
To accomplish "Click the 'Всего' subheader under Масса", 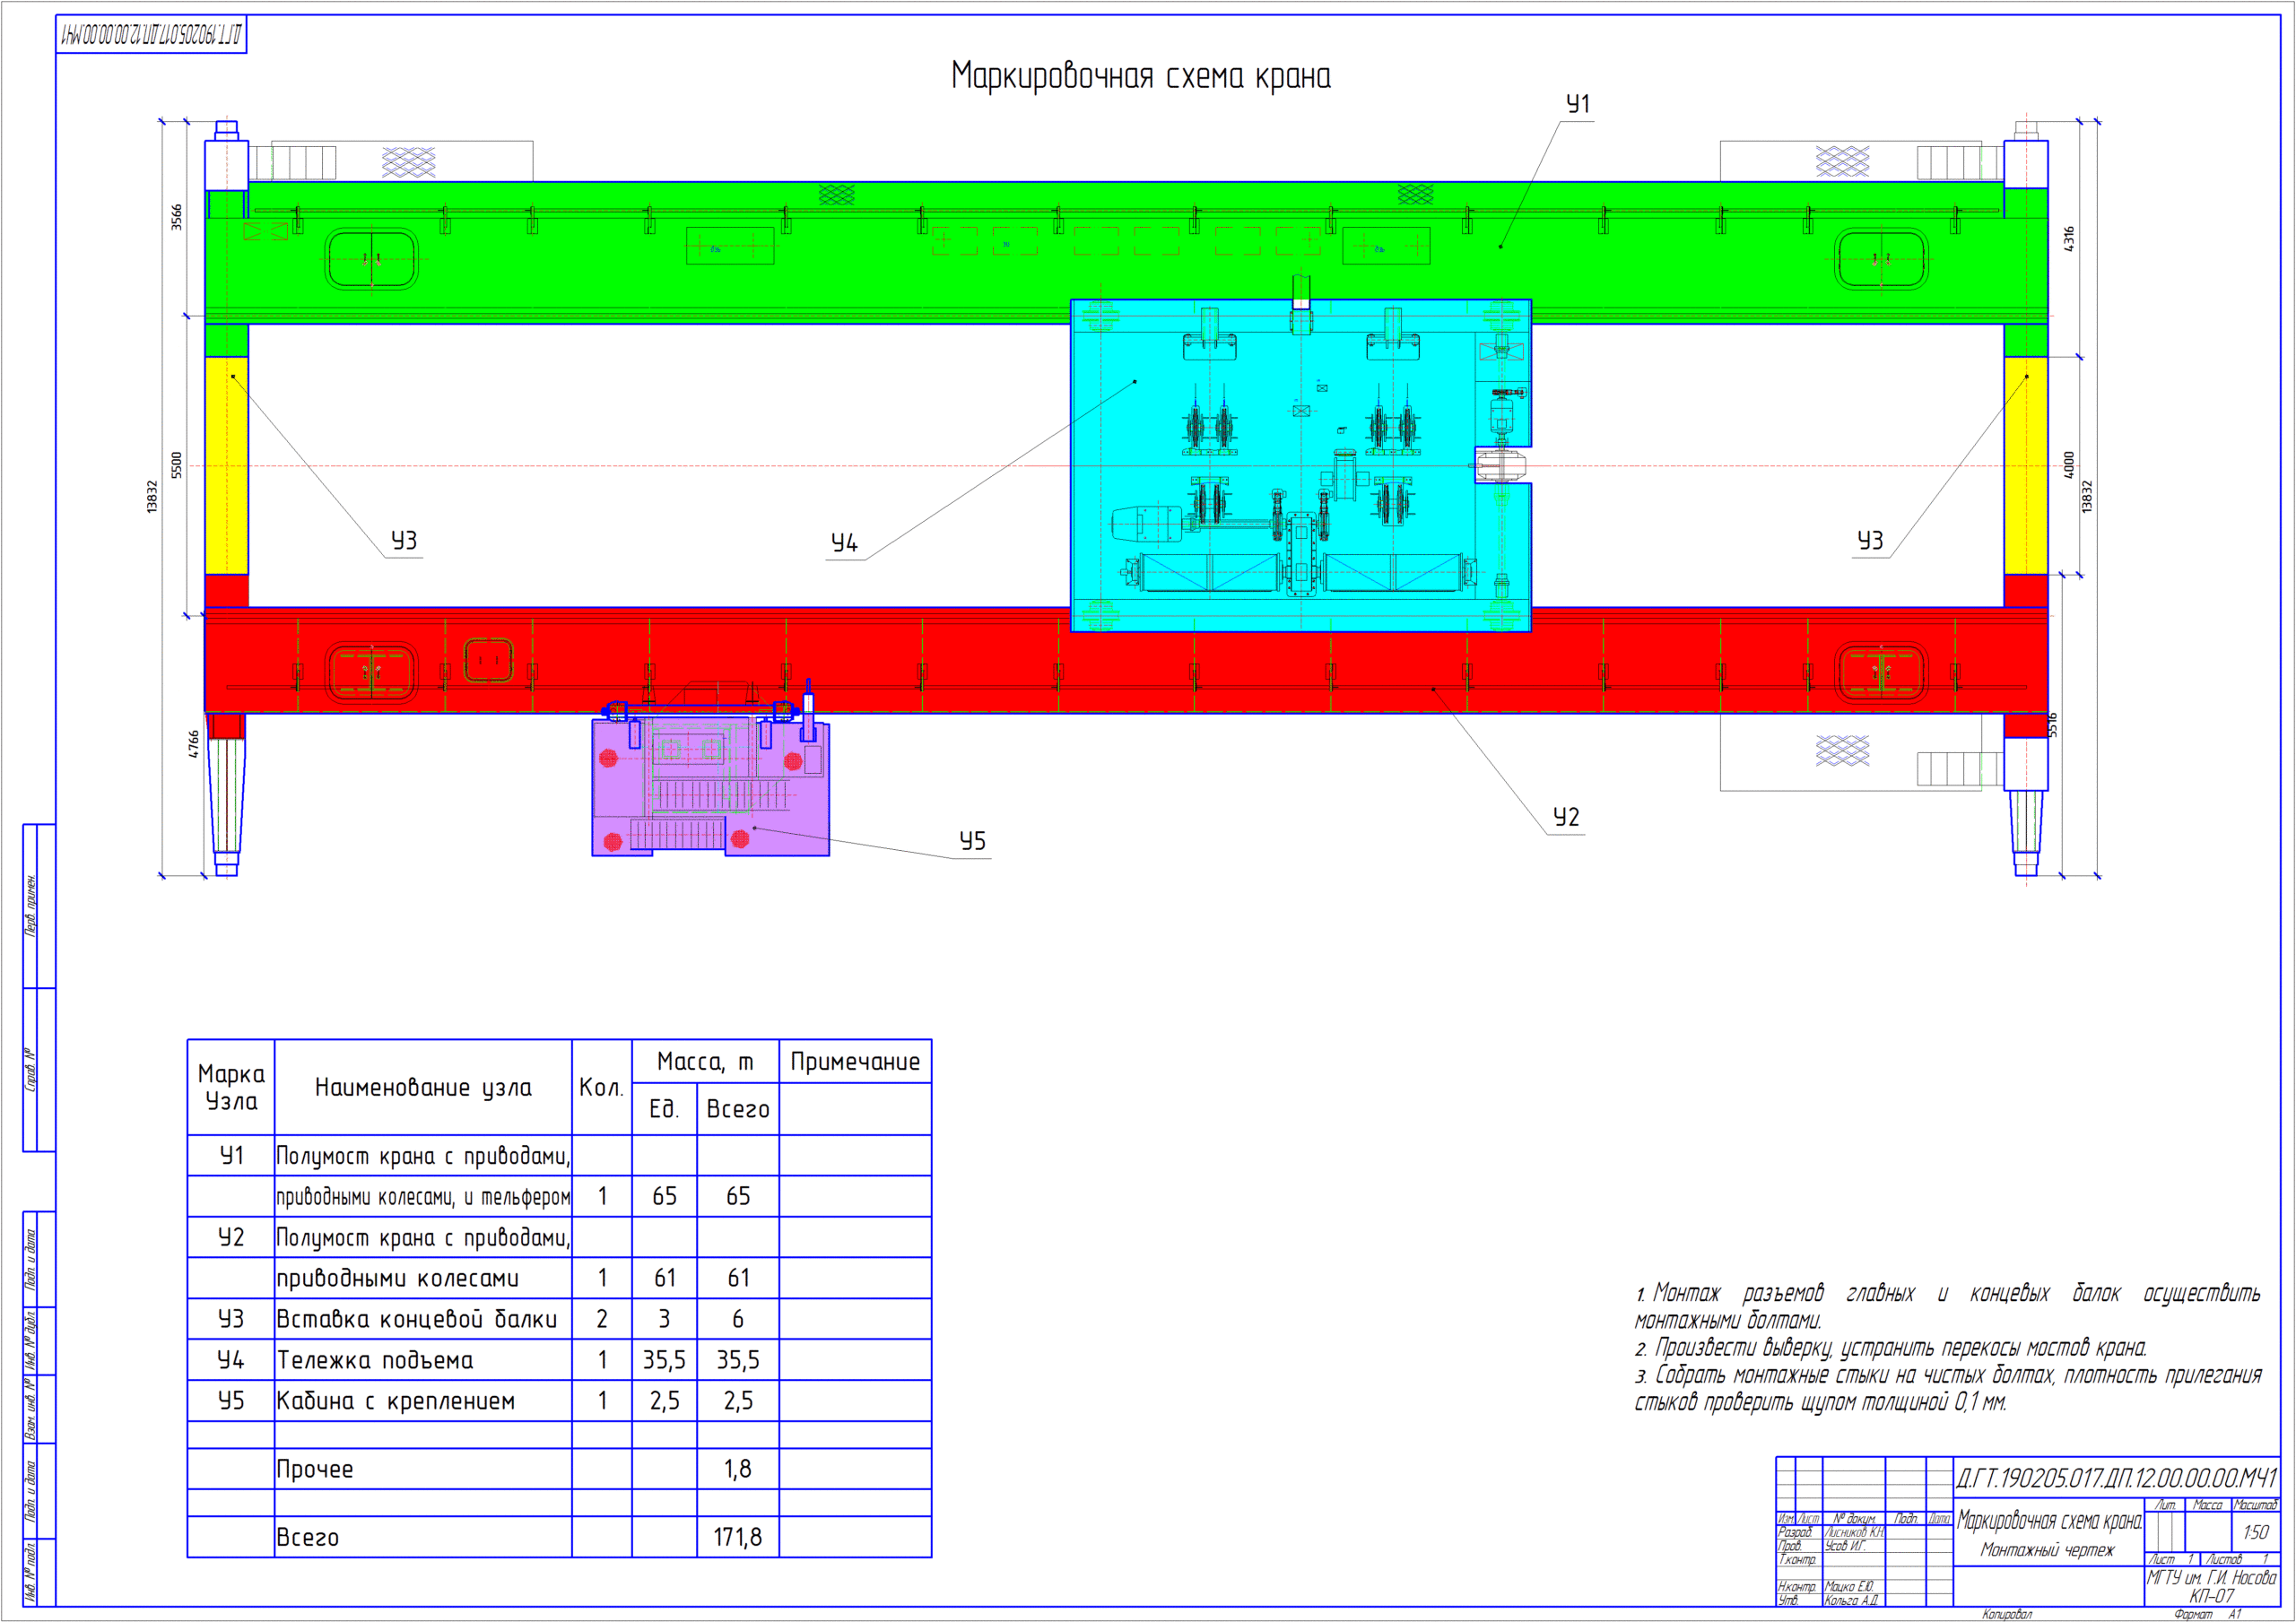I will (738, 1109).
